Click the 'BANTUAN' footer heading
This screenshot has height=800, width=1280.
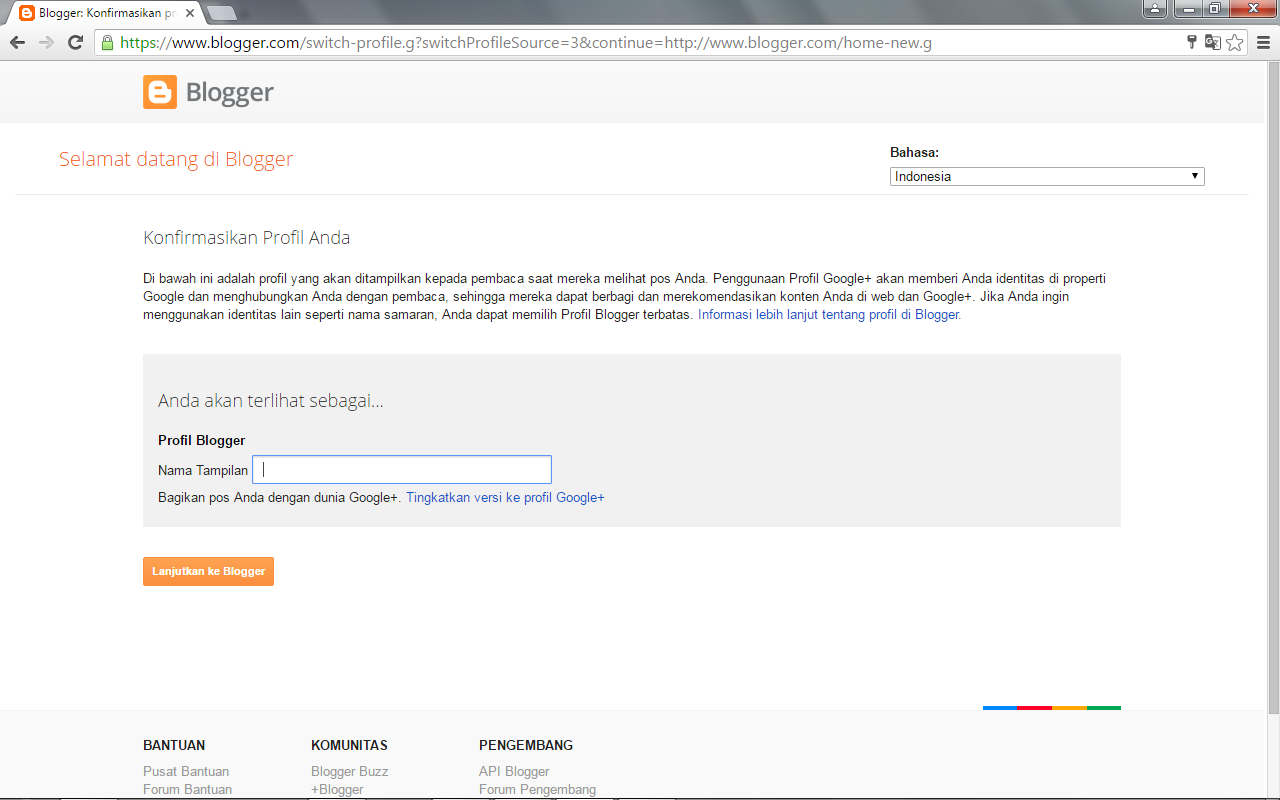pyautogui.click(x=174, y=745)
